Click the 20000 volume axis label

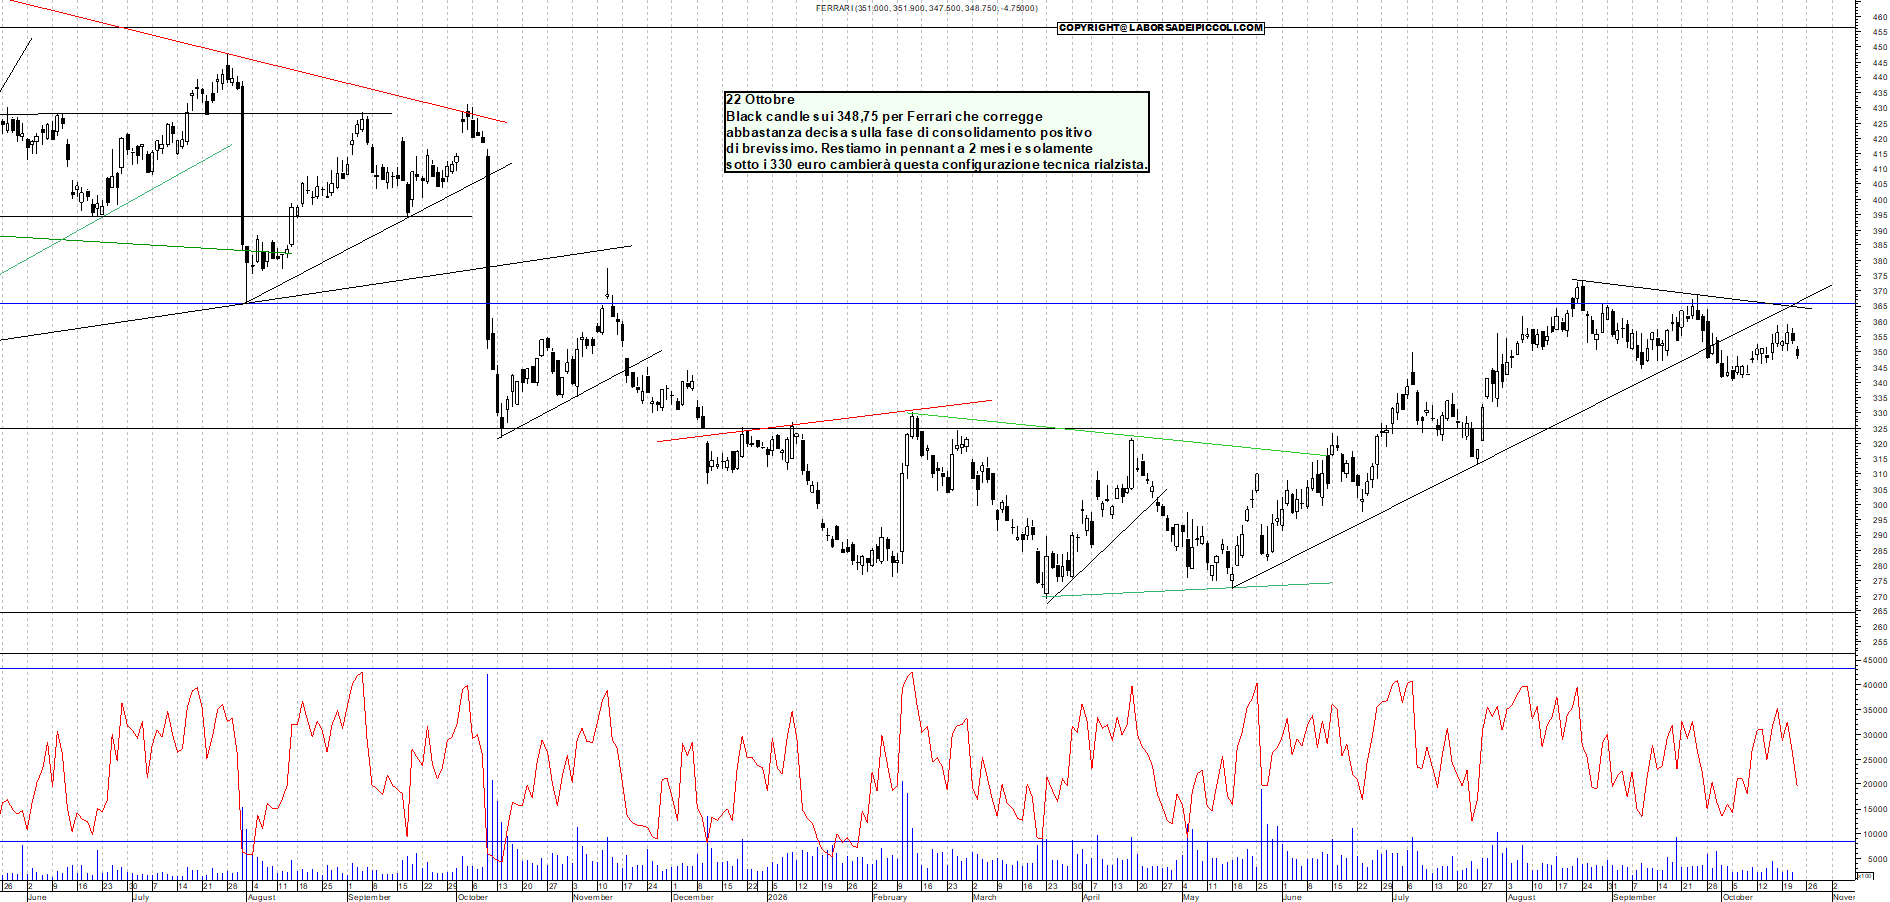(x=1875, y=784)
